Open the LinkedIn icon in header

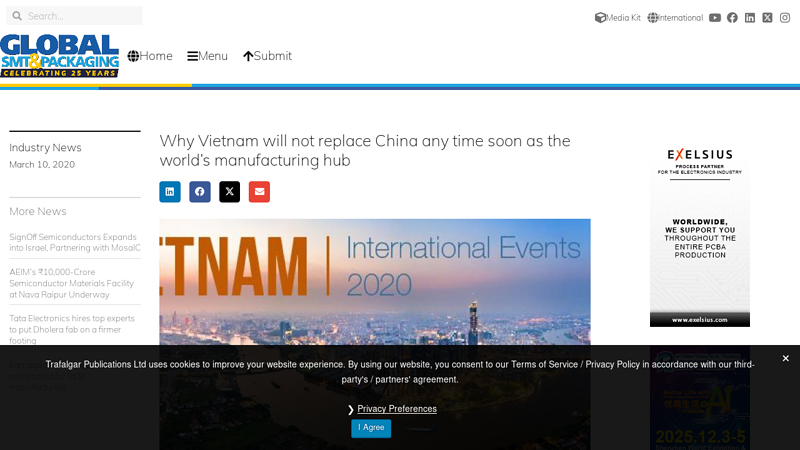749,18
